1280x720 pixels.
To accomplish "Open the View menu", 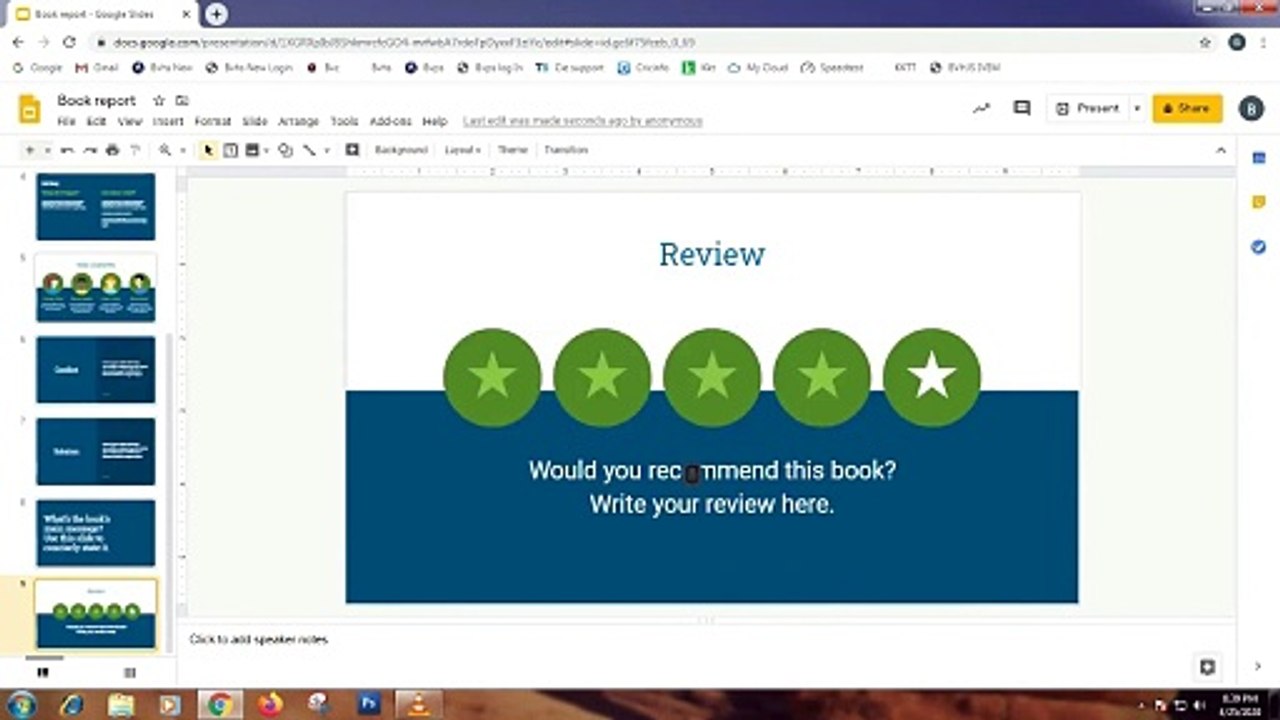I will click(130, 121).
